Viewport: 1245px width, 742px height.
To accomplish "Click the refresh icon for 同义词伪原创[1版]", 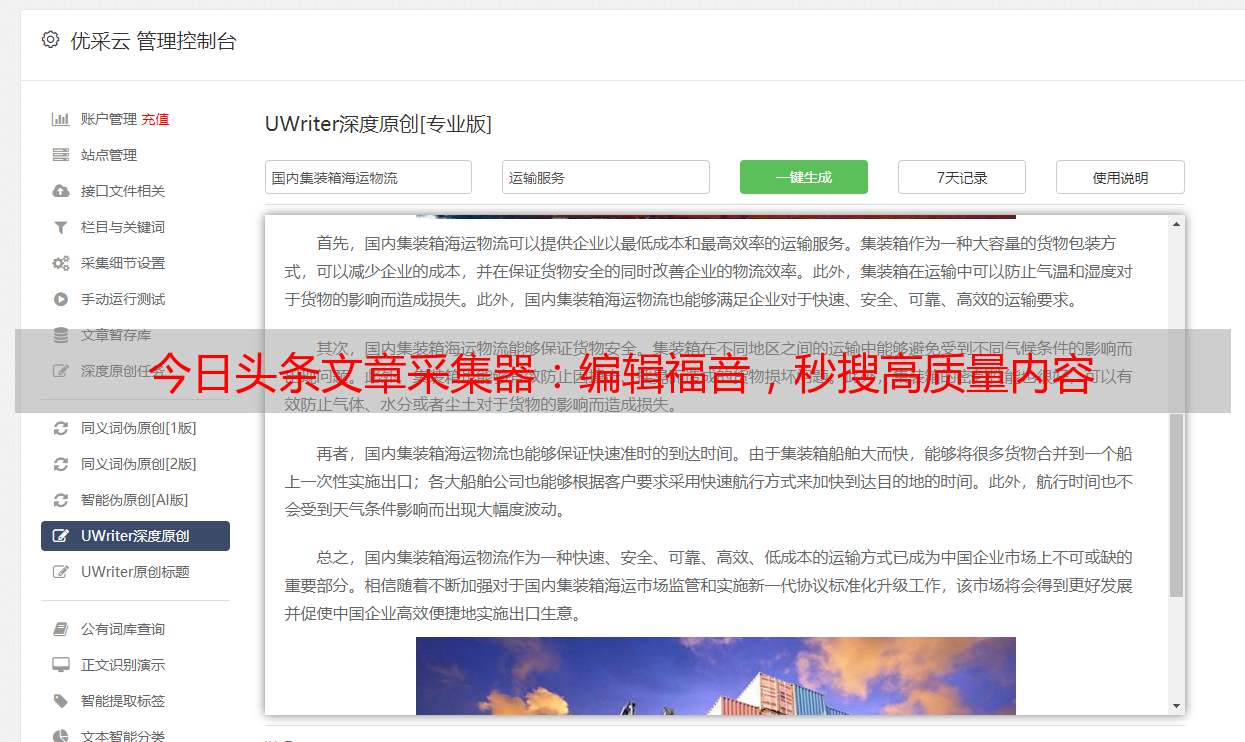I will [x=61, y=428].
